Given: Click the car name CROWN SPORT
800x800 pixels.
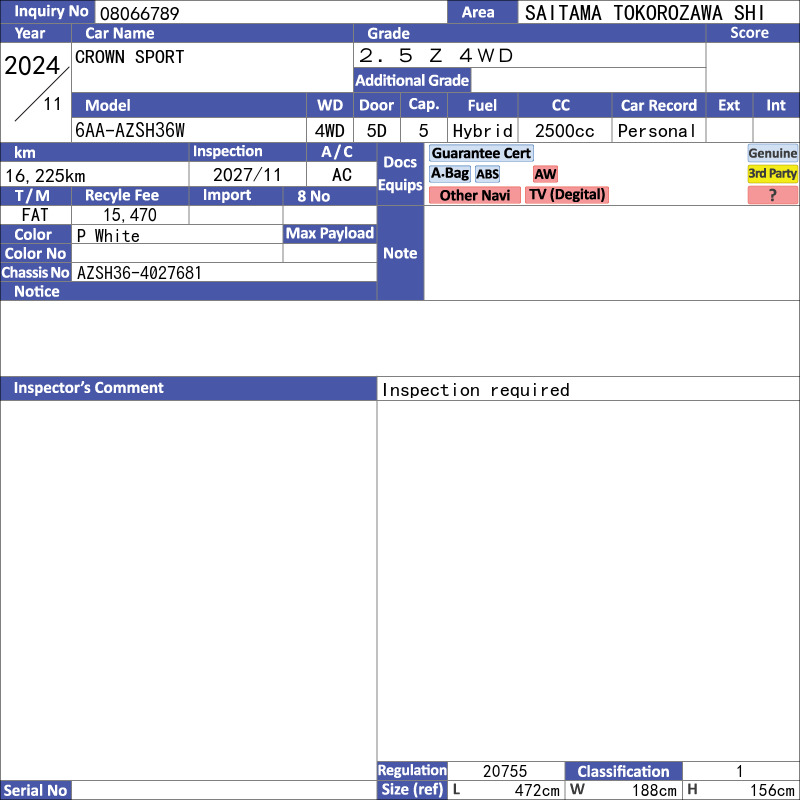Looking at the screenshot, I should tap(130, 57).
